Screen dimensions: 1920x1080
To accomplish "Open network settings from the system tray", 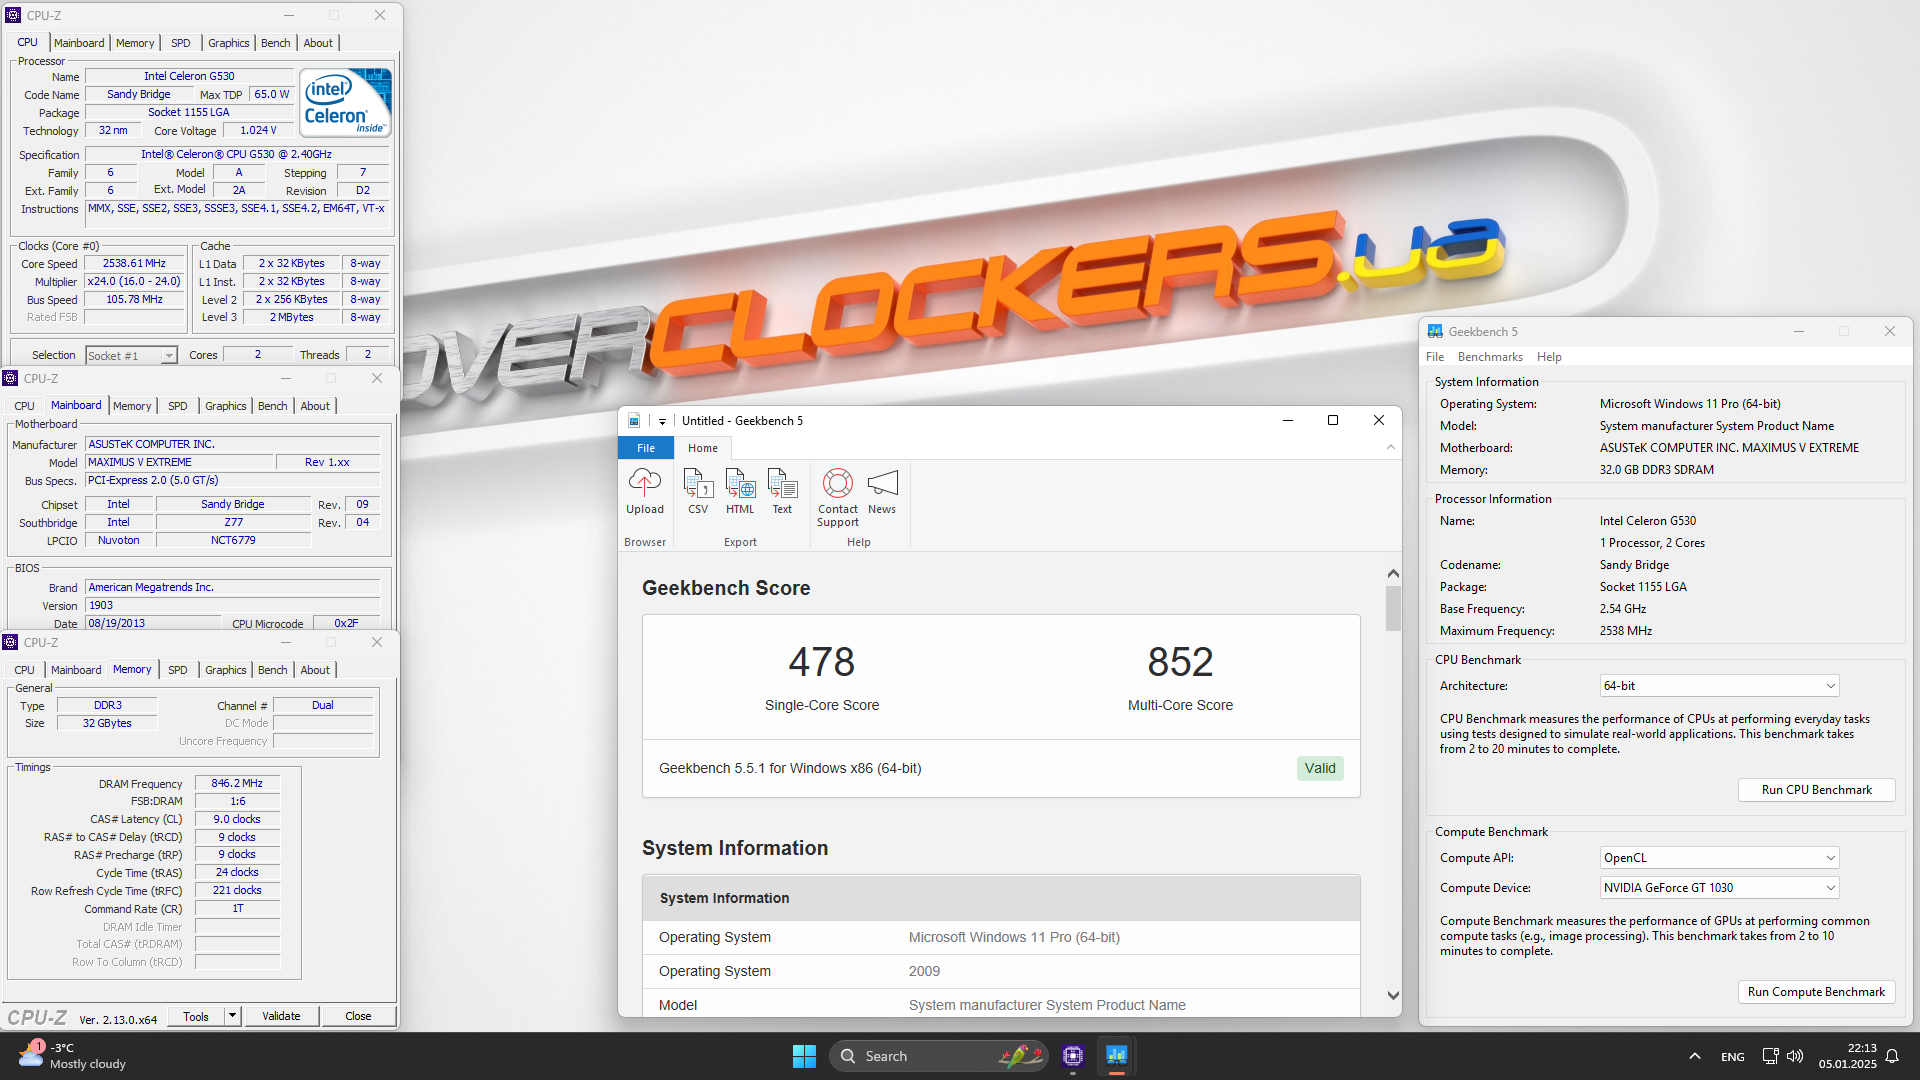I will (x=1770, y=1056).
